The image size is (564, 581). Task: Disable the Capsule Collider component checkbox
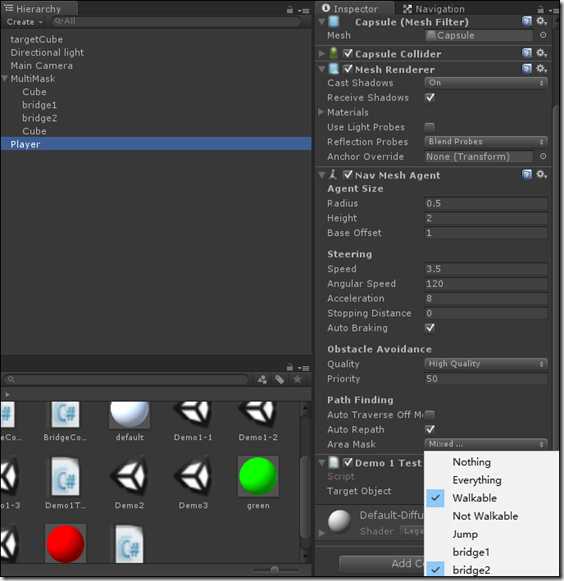348,53
